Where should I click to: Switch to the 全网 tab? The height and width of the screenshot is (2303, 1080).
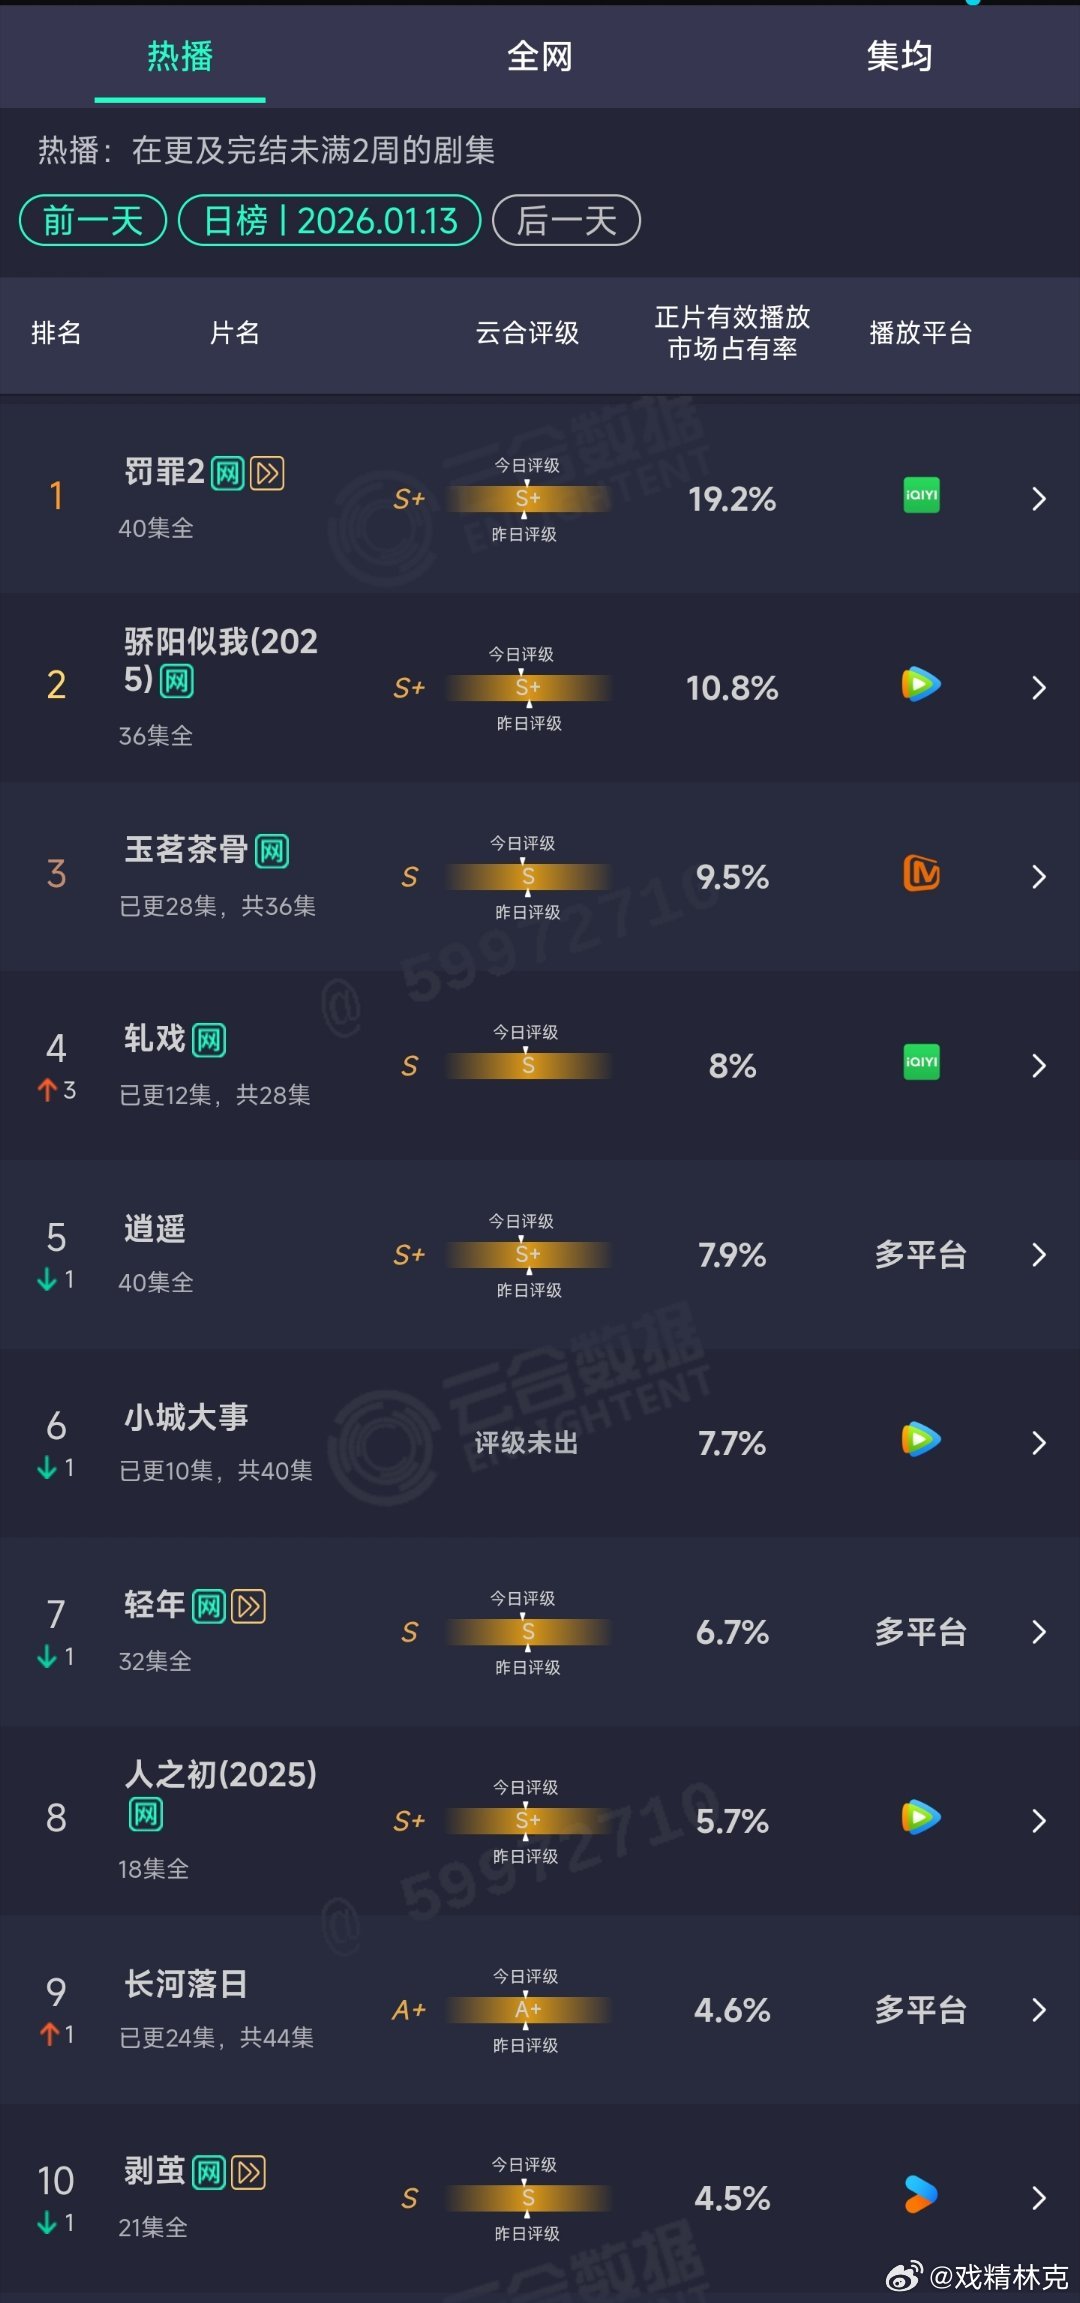[540, 57]
